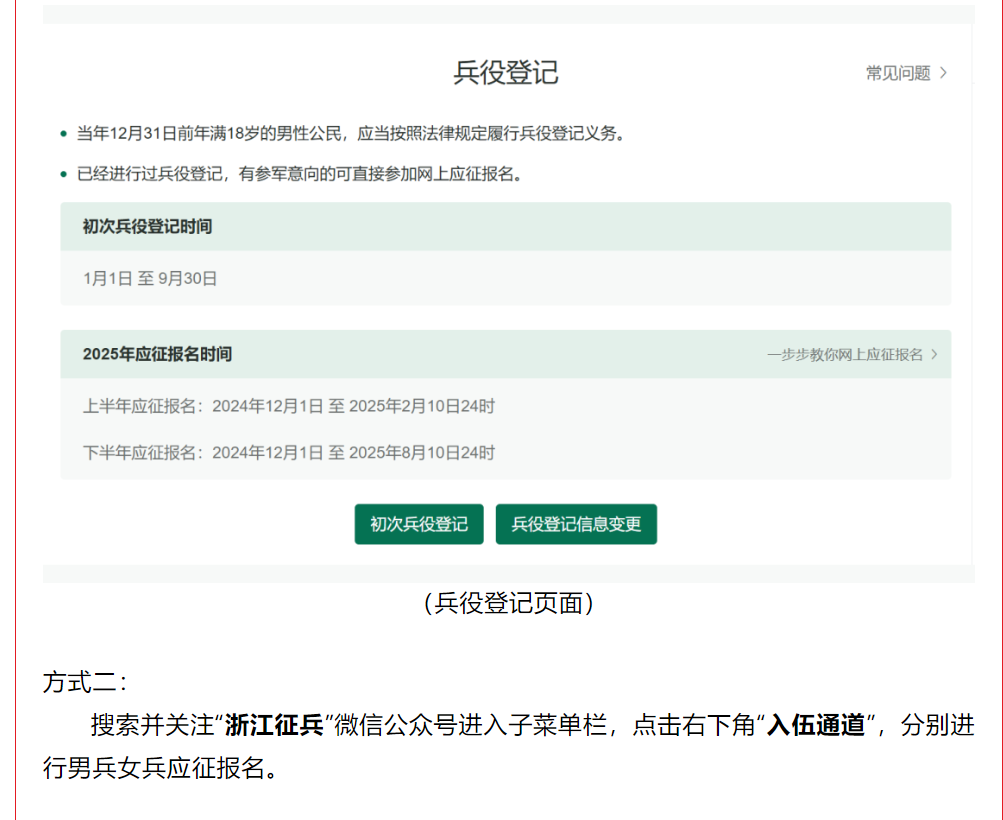Open 一步步教你网上应征报名 guide link
The width and height of the screenshot is (1003, 820).
845,354
